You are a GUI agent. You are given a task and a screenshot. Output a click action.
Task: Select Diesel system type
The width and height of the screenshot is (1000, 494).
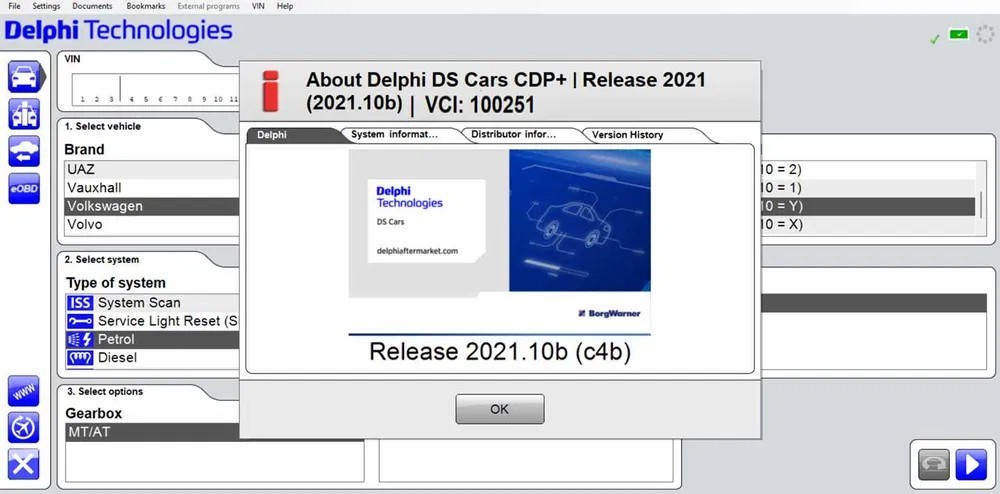click(x=152, y=358)
